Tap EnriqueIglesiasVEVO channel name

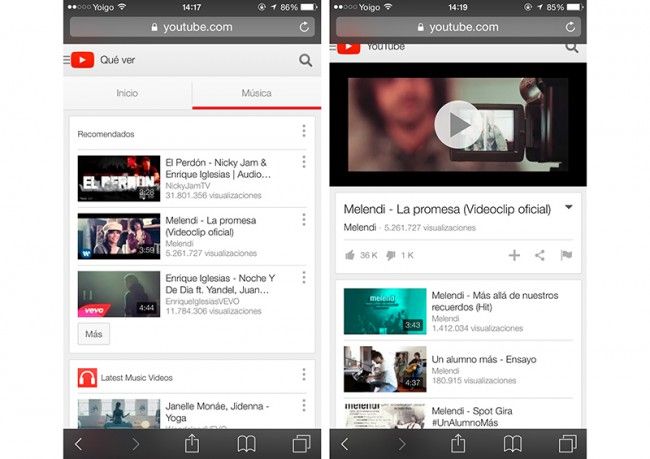click(x=202, y=301)
